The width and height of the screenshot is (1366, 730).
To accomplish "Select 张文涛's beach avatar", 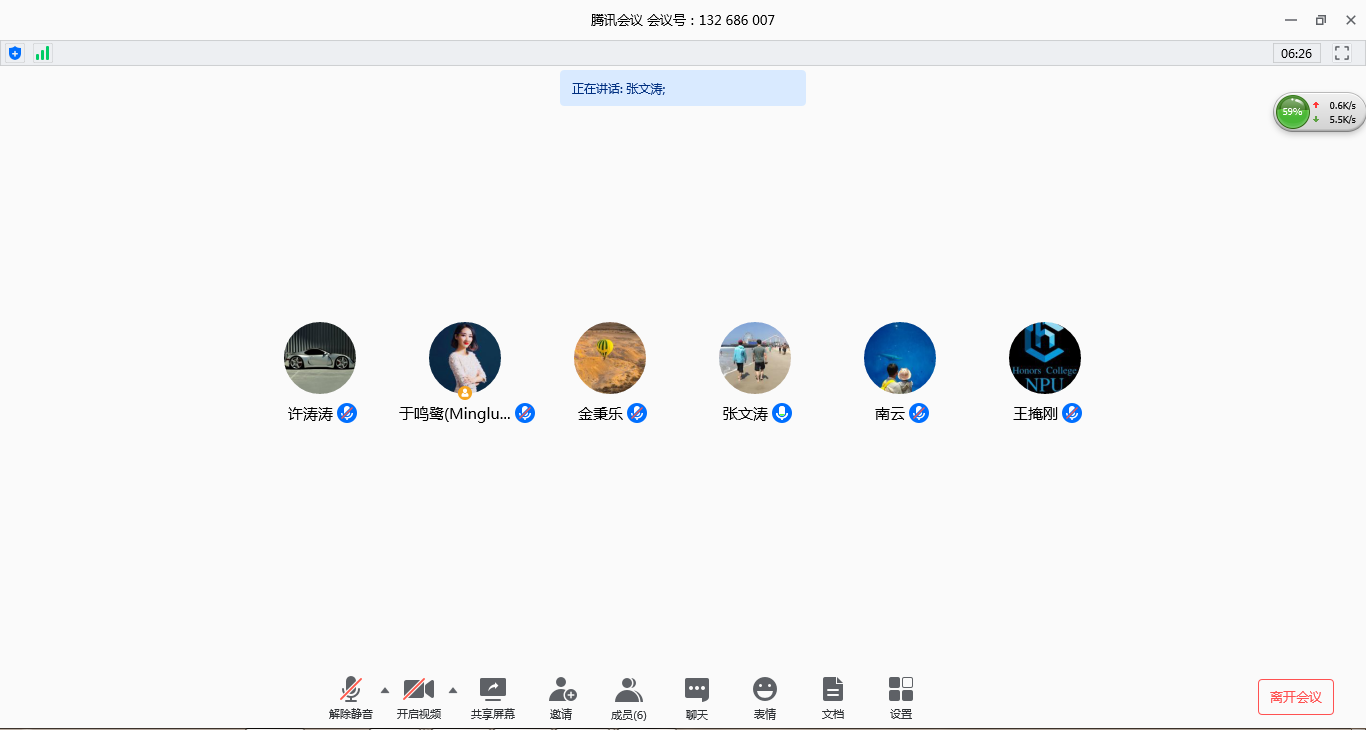I will pos(755,358).
